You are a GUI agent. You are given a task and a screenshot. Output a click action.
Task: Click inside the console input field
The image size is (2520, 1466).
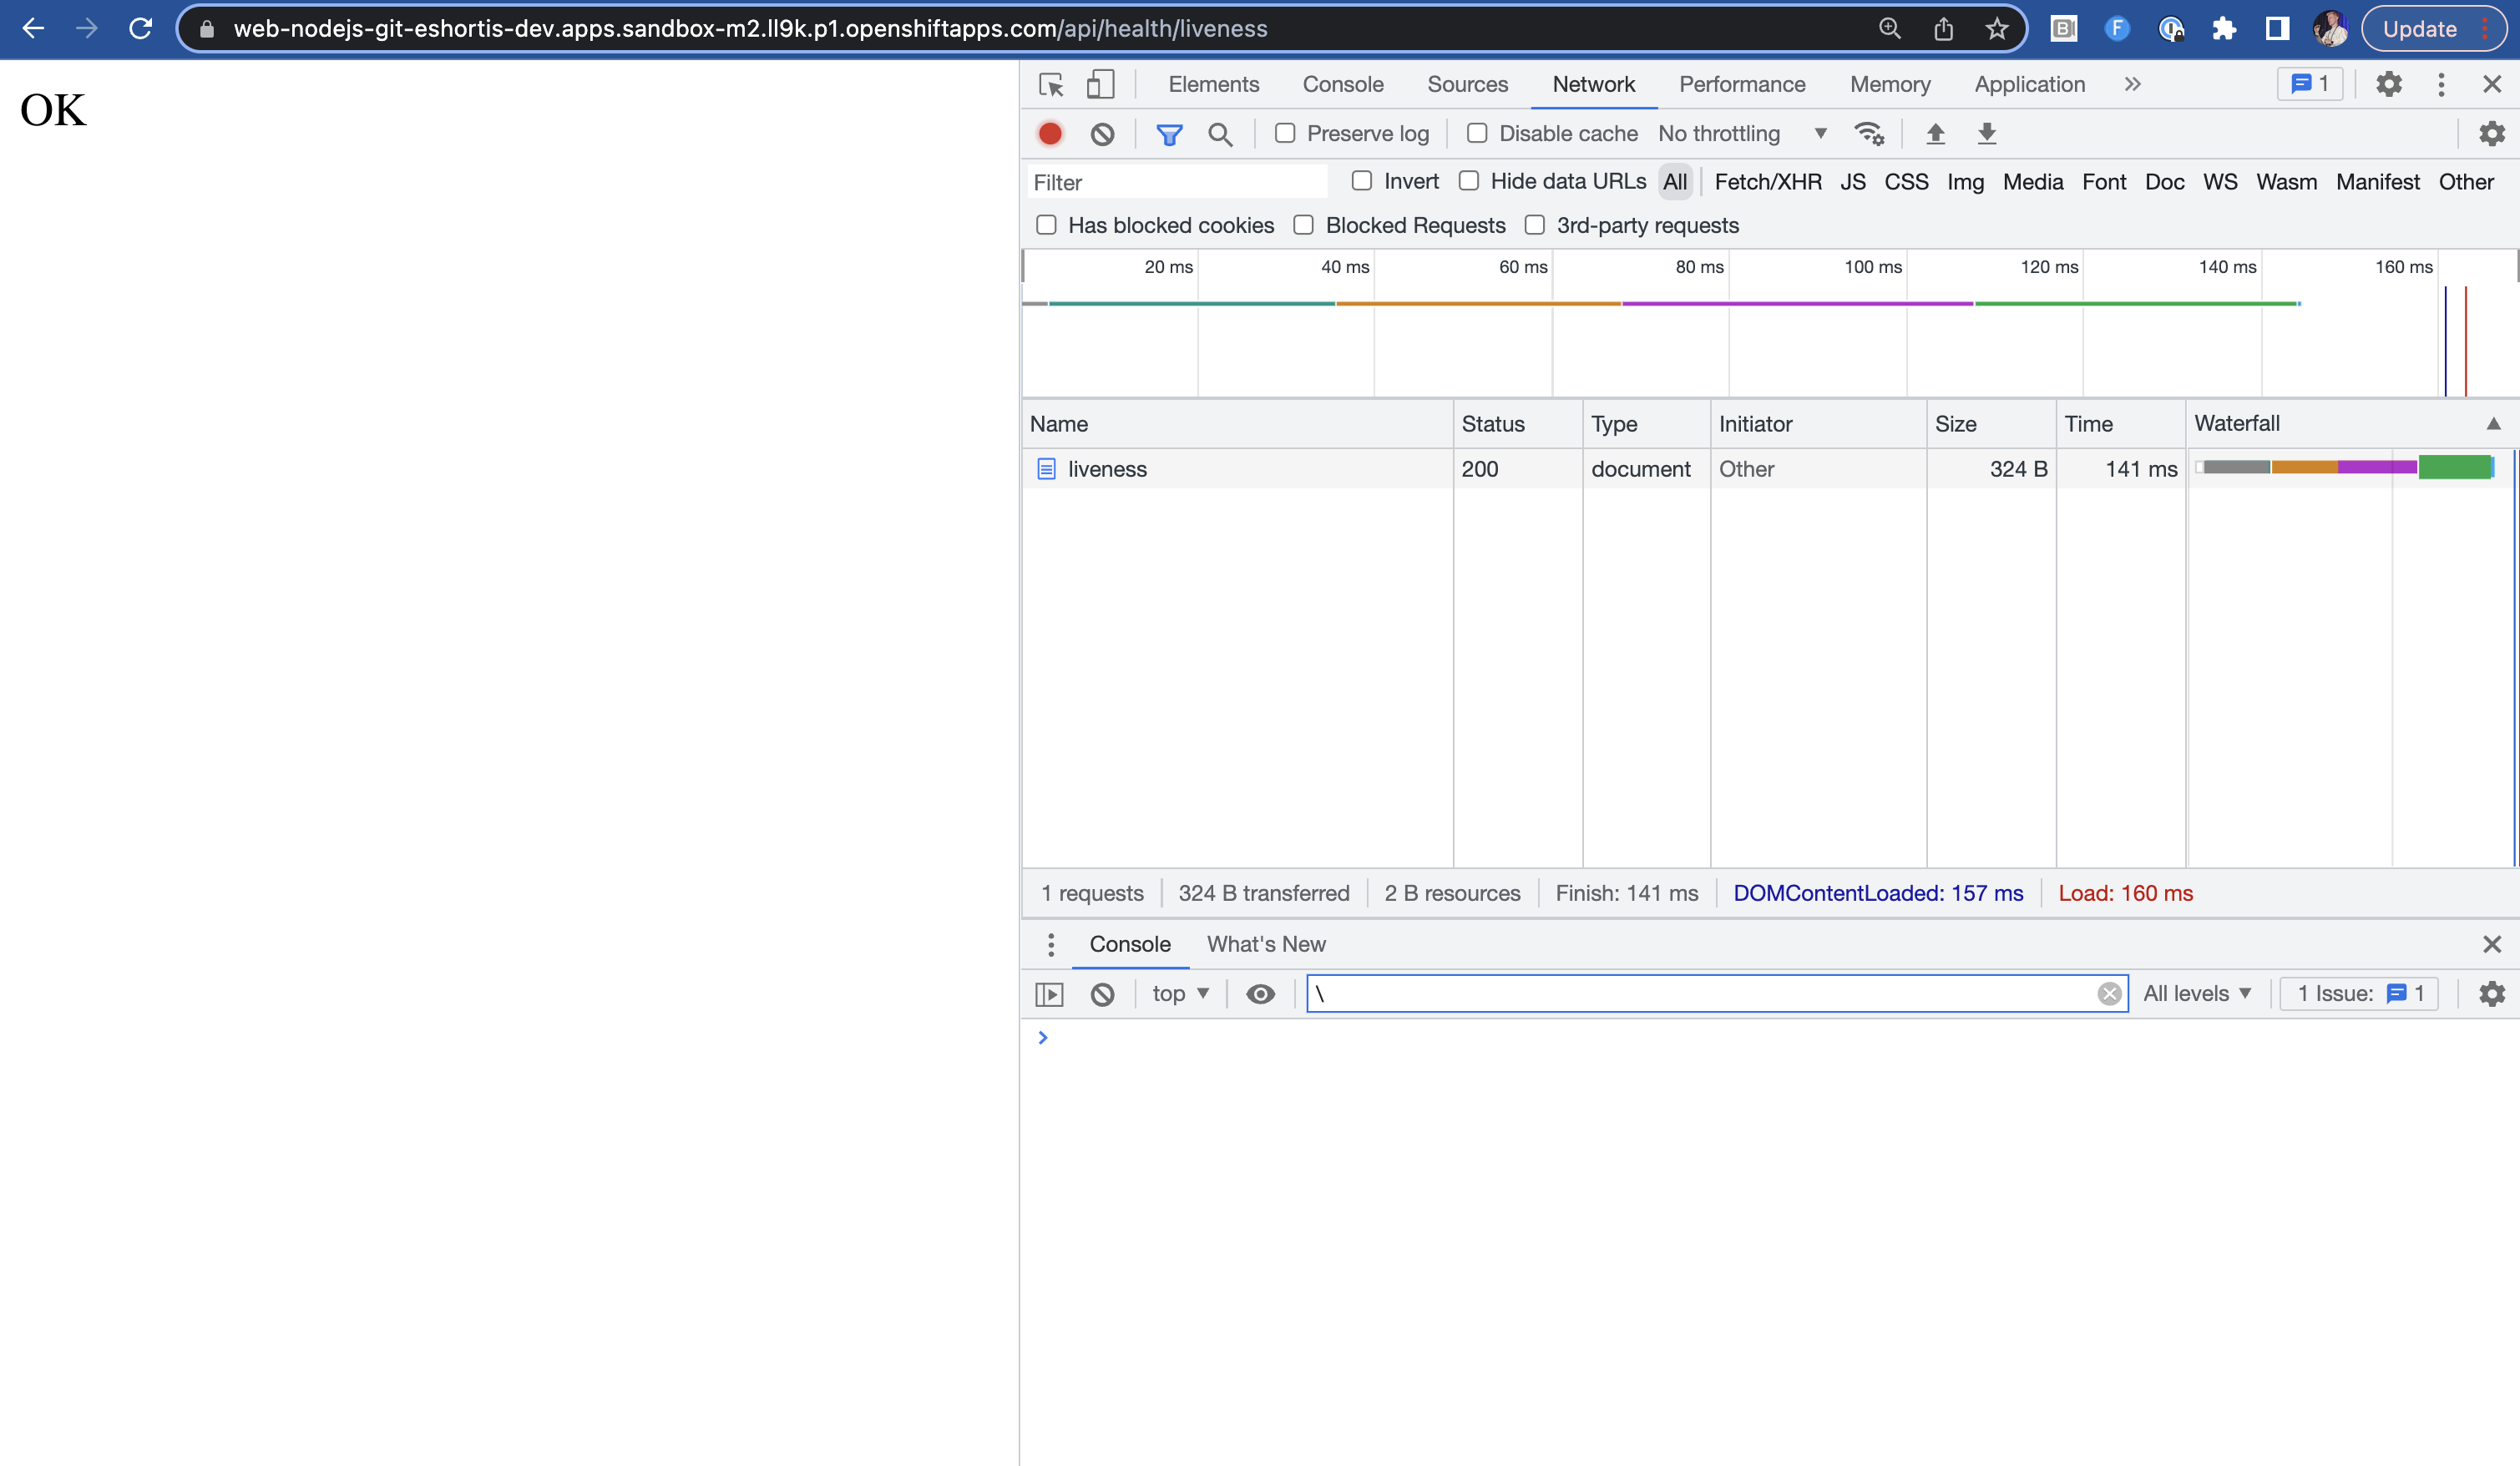click(1700, 993)
